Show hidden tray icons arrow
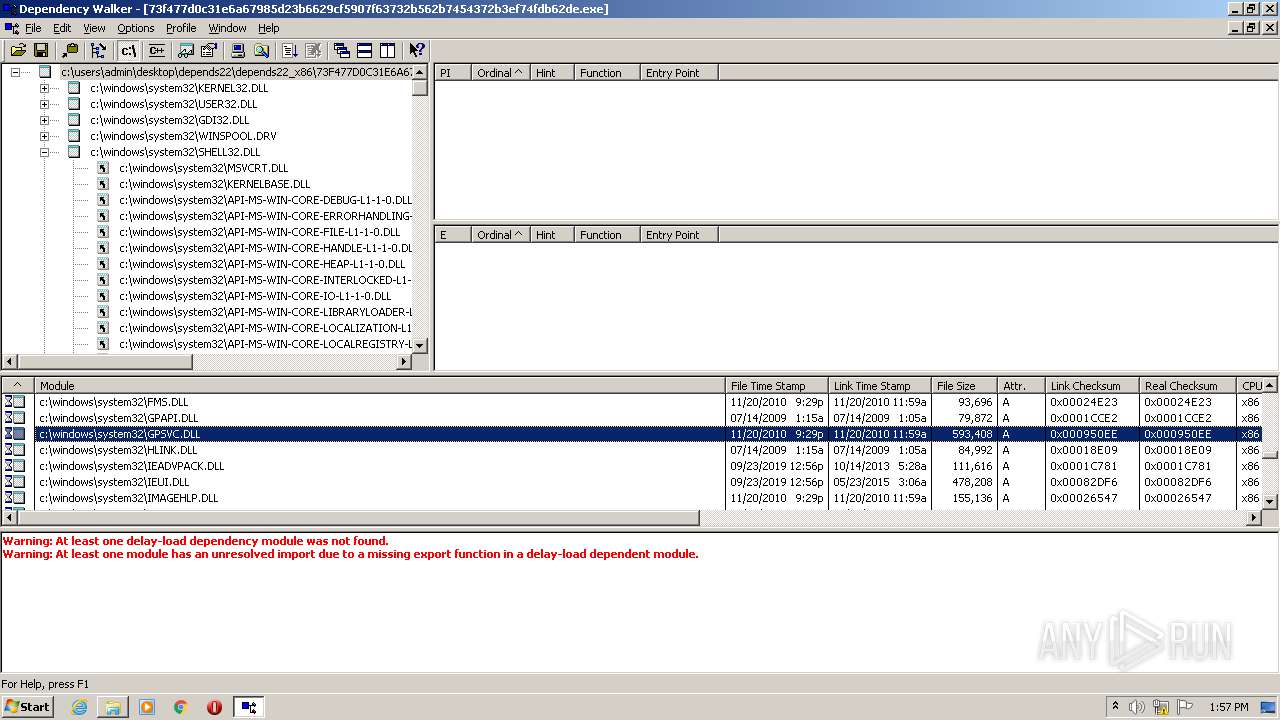 (1115, 707)
